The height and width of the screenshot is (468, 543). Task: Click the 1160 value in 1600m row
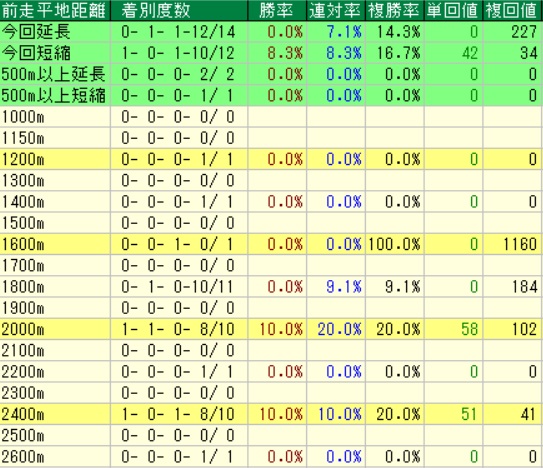[520, 245]
